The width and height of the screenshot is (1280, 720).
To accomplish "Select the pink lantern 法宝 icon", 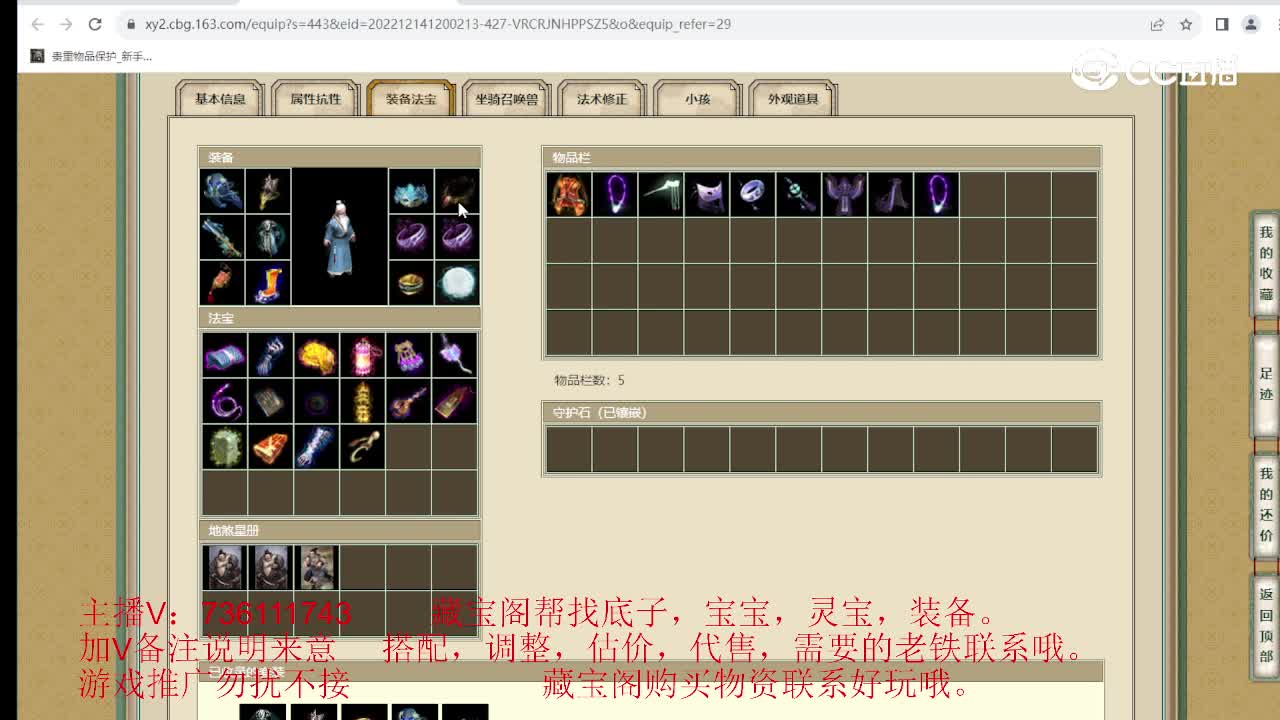I will click(362, 355).
